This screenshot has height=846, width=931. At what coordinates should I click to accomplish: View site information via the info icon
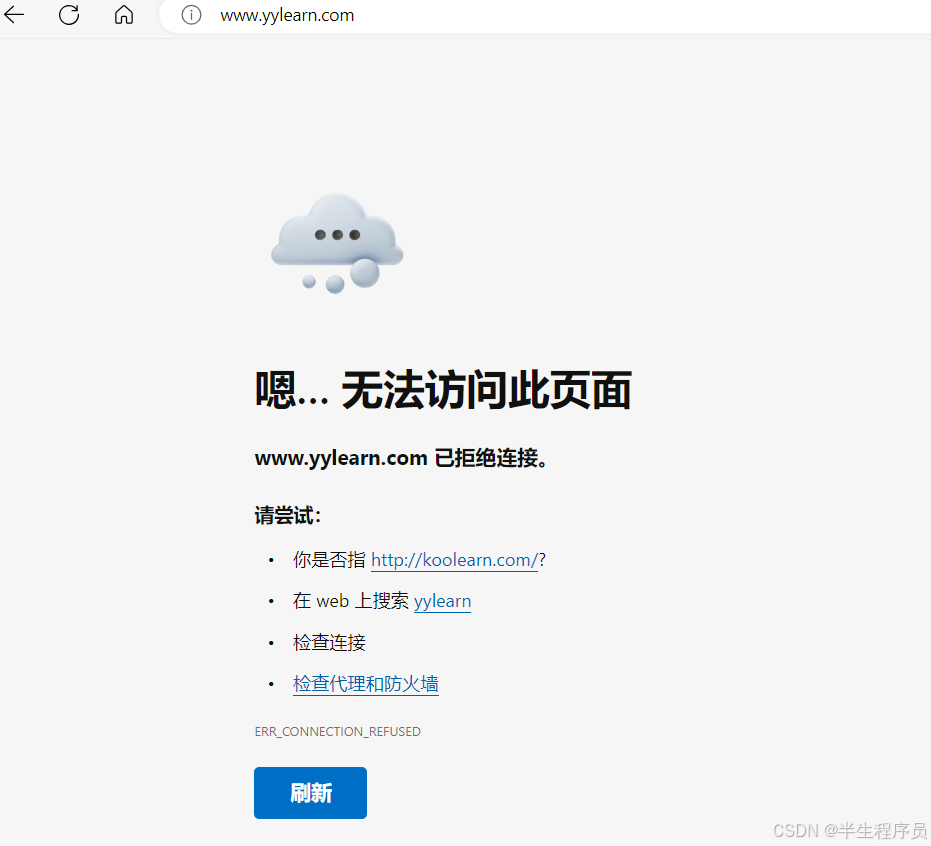pyautogui.click(x=191, y=15)
